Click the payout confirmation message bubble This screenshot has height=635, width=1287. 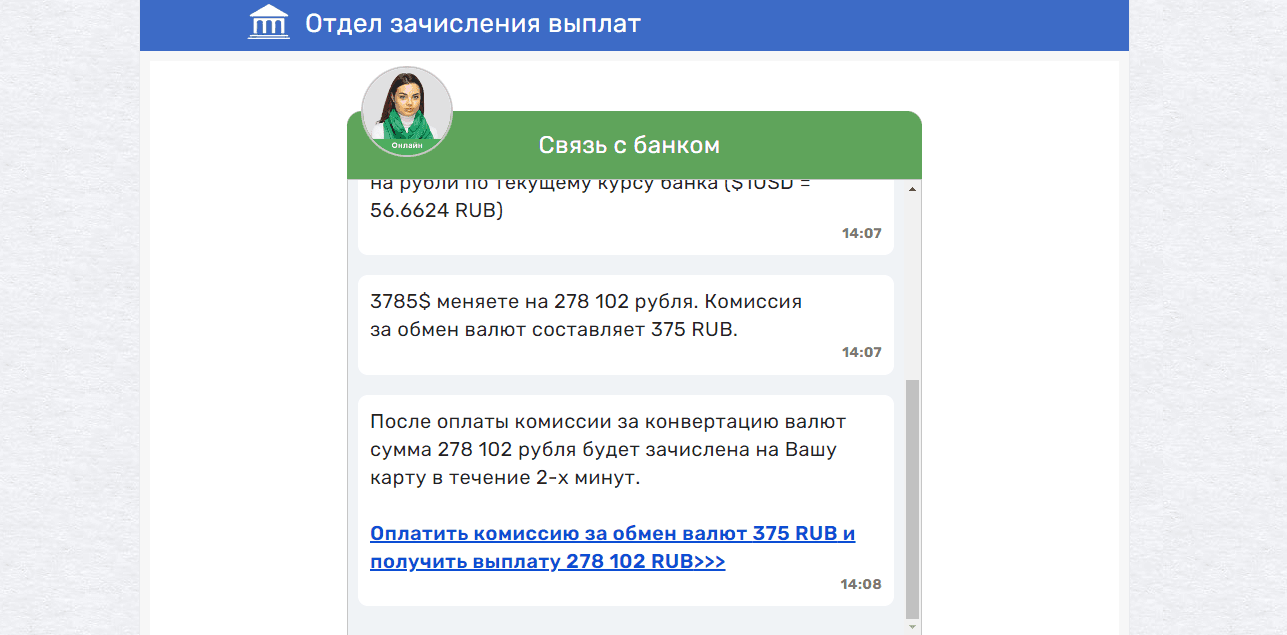[625, 450]
